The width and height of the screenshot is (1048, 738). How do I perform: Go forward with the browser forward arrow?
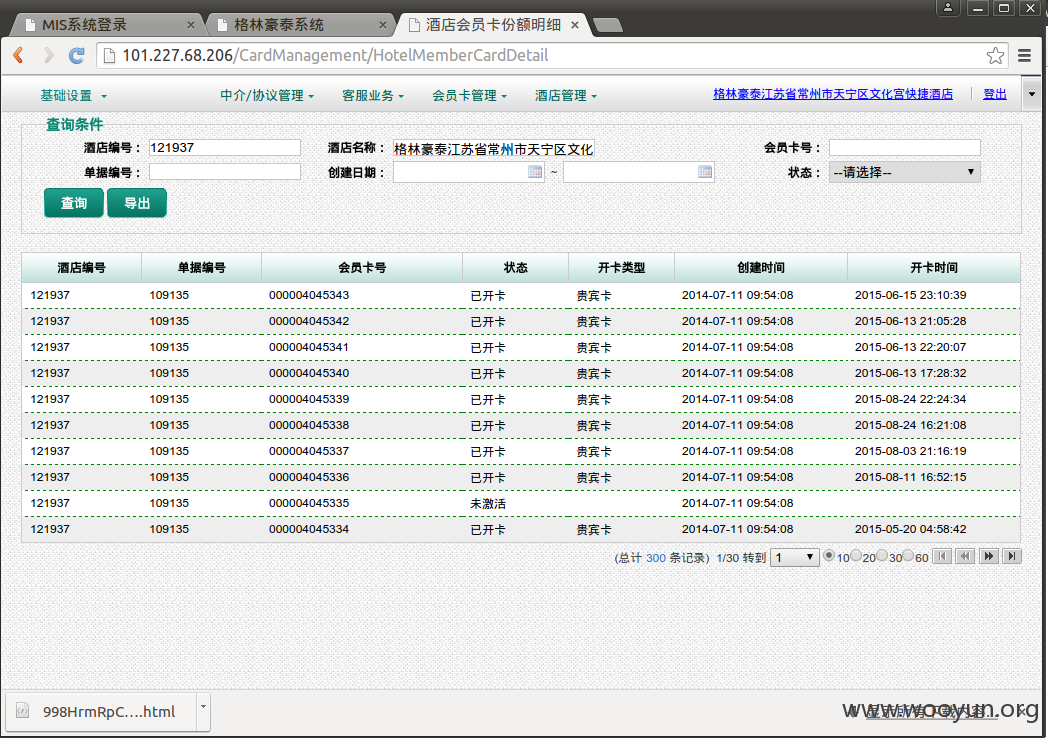[x=48, y=55]
